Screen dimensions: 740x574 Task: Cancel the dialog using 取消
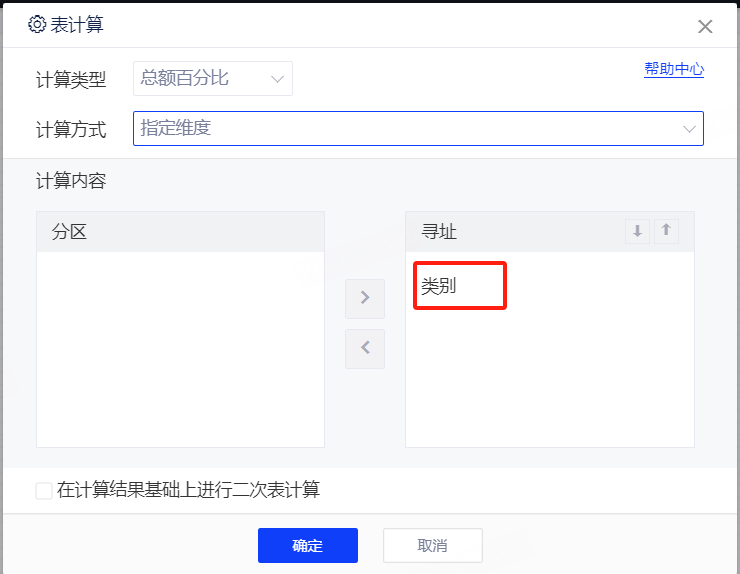tap(432, 545)
